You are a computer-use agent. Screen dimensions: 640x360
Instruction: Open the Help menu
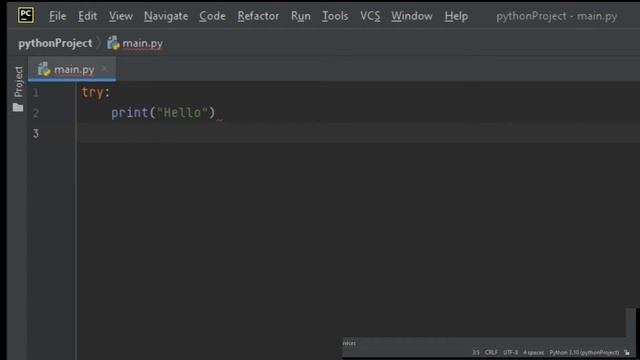[456, 16]
